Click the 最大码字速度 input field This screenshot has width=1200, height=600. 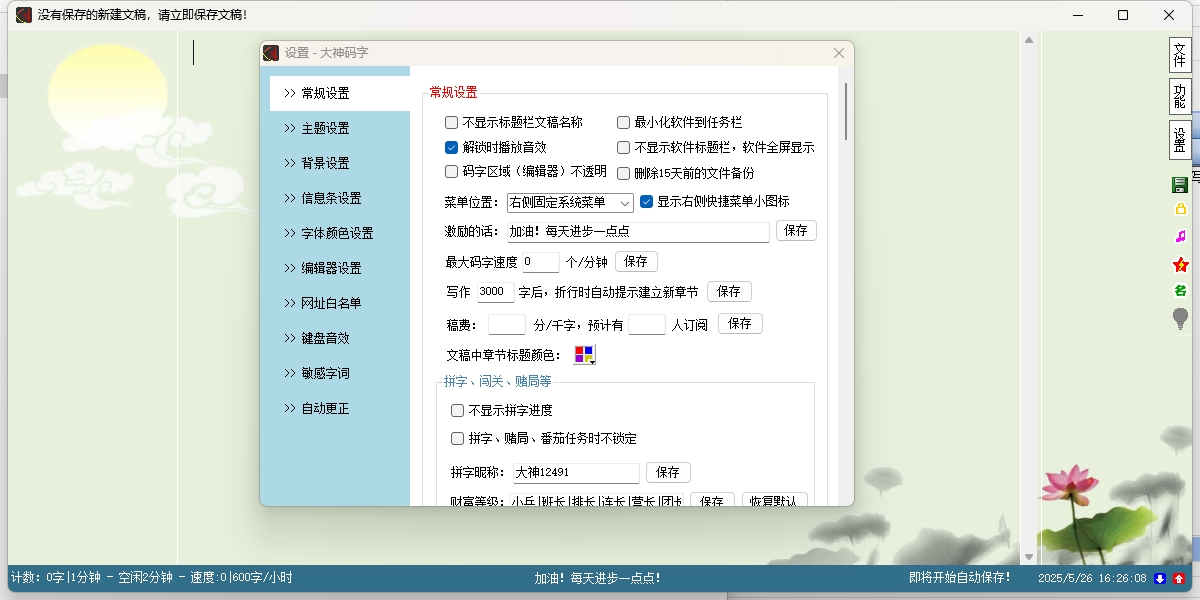(x=541, y=262)
